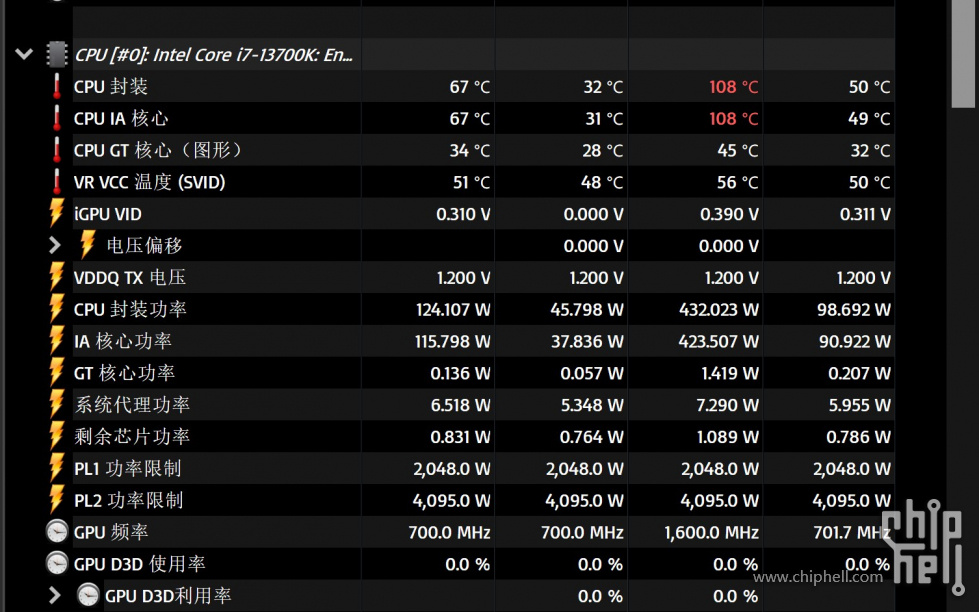This screenshot has width=979, height=612.
Task: Expand the GPU D3D利用率 row
Action: [x=55, y=596]
